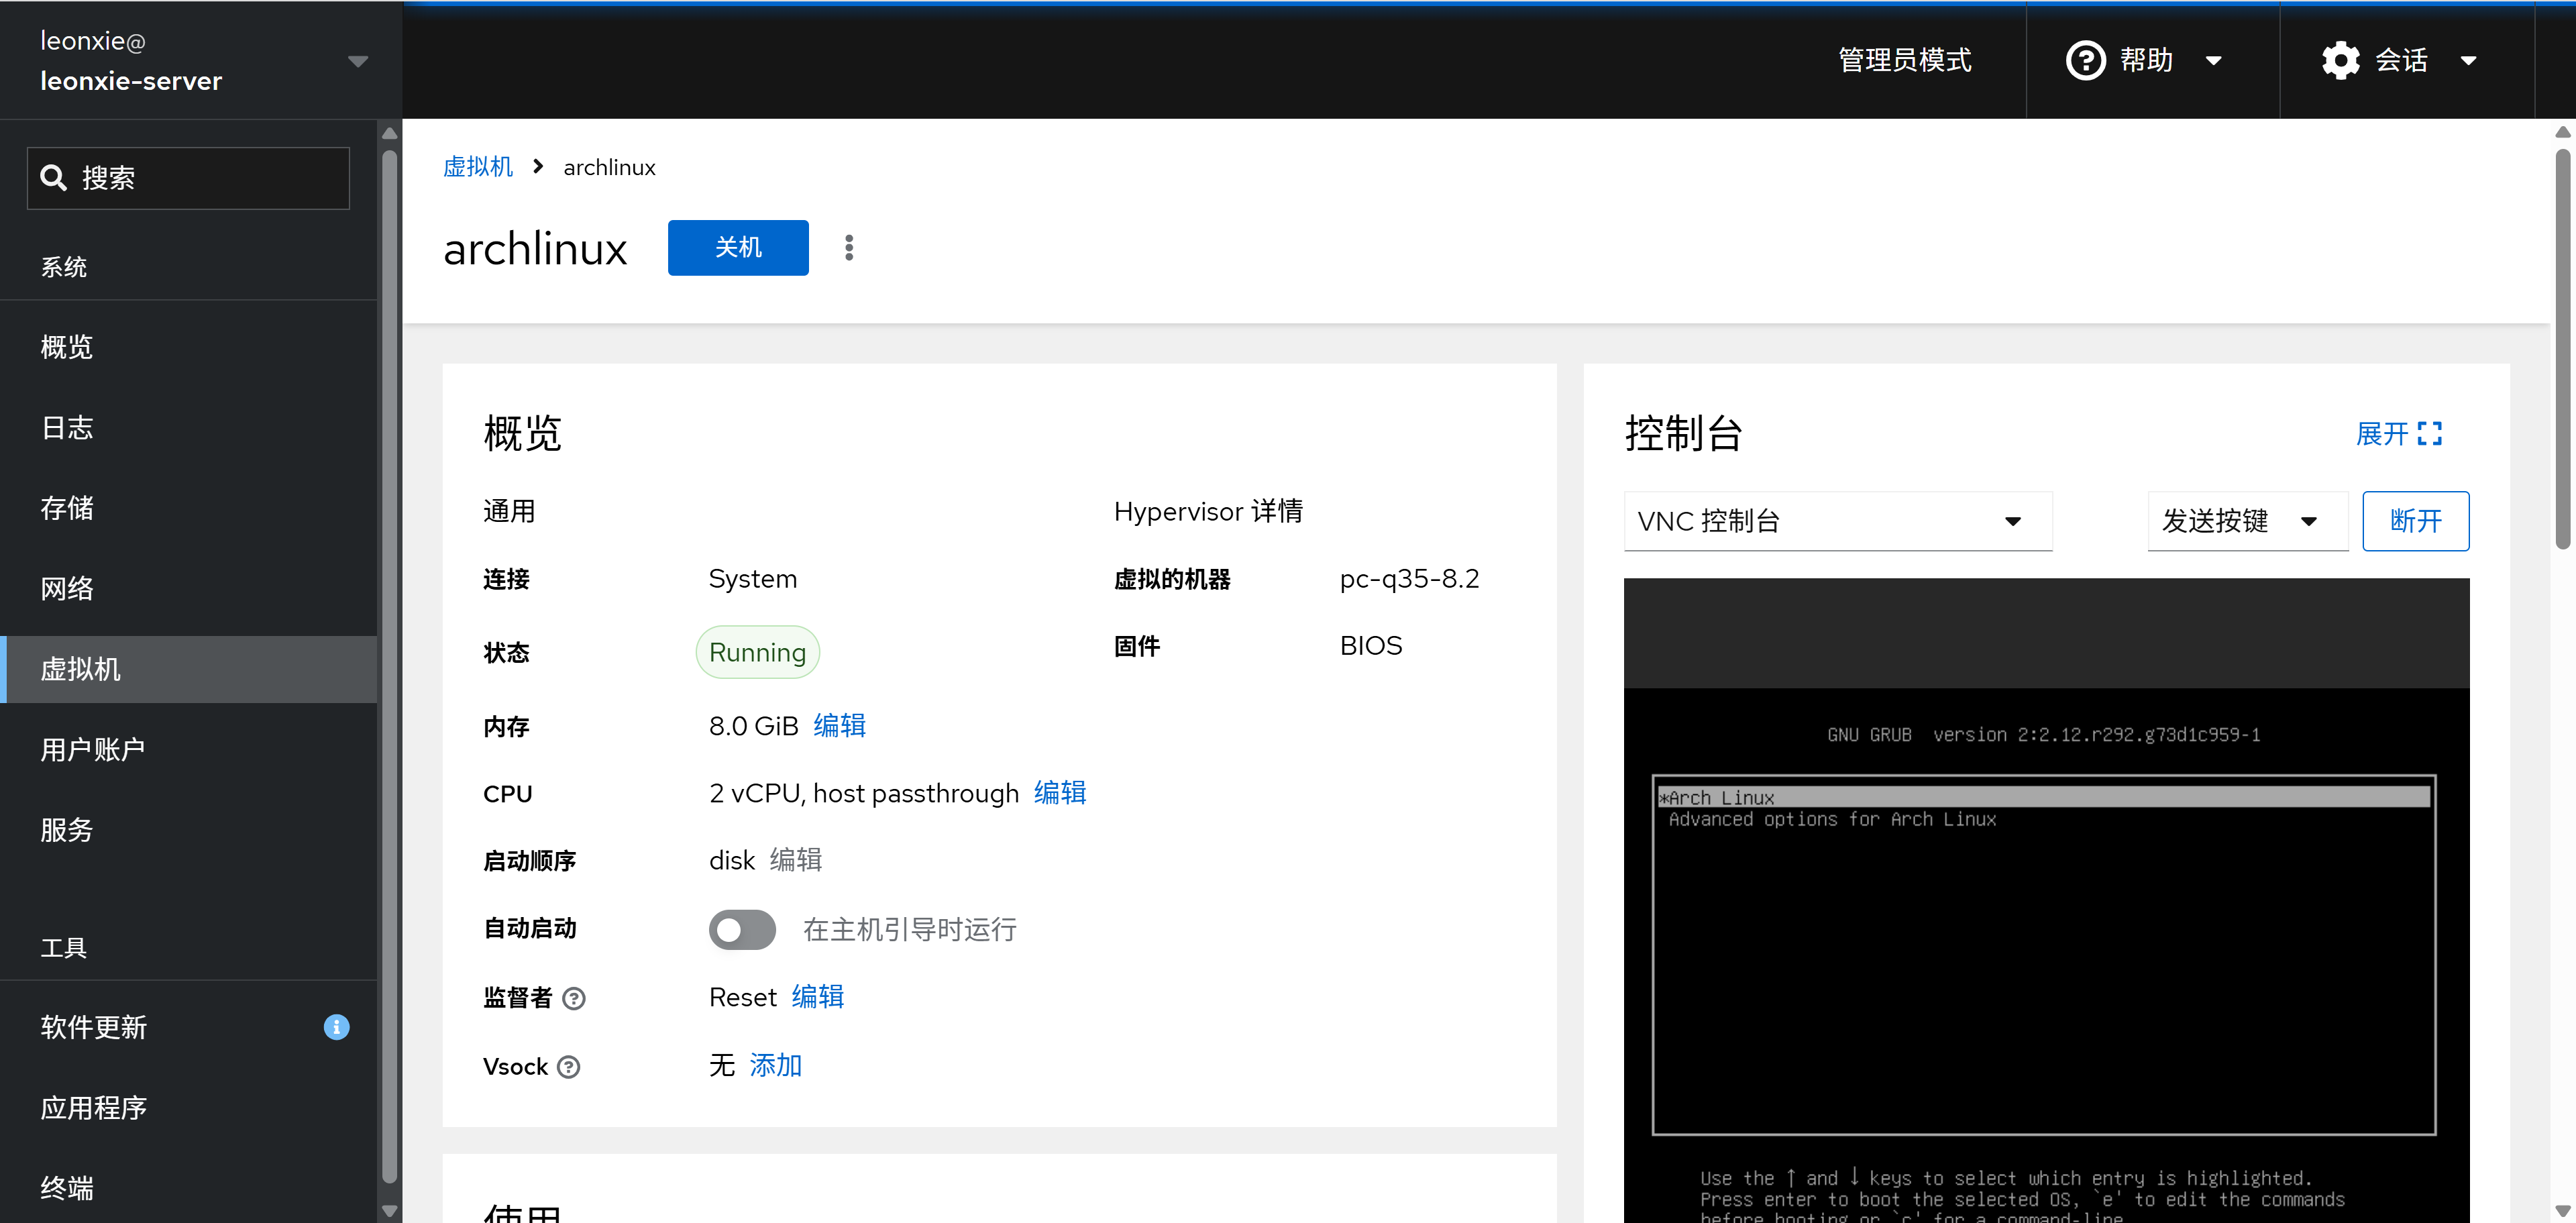Viewport: 2576px width, 1223px height.
Task: Click the main page vertical scrollbar
Action: (x=2562, y=350)
